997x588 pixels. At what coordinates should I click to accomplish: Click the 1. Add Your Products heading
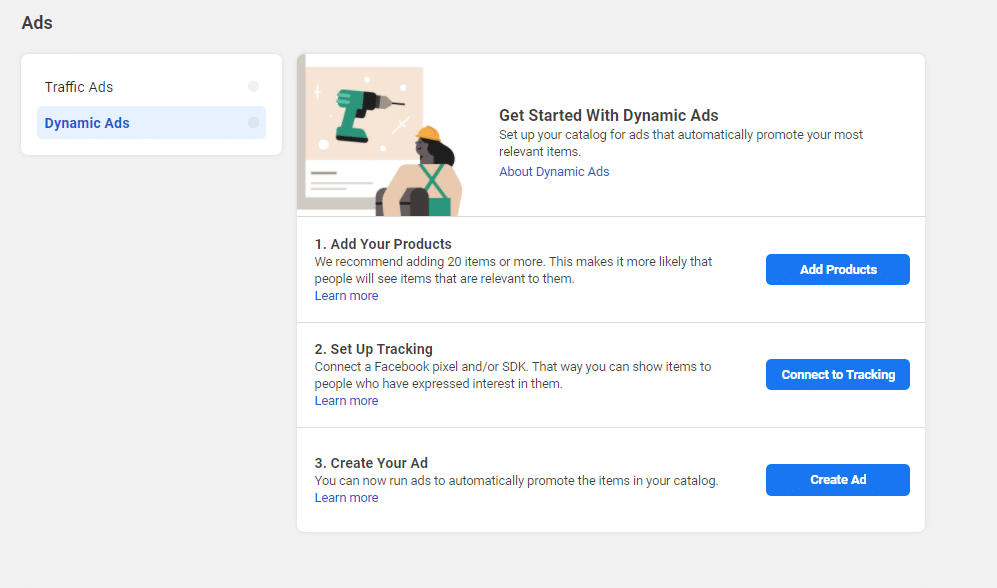coord(383,244)
